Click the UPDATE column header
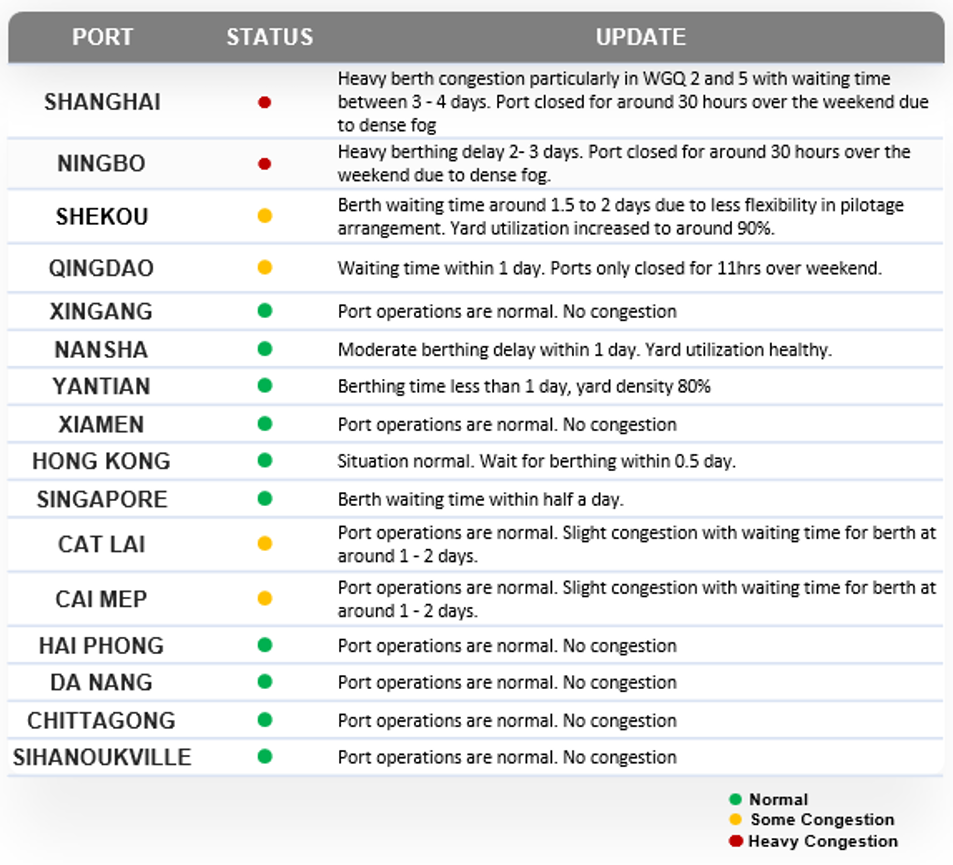This screenshot has height=865, width=953. click(x=641, y=37)
